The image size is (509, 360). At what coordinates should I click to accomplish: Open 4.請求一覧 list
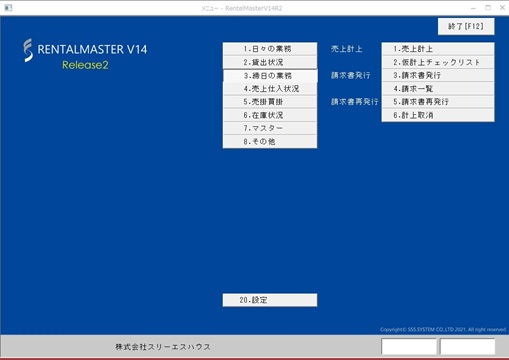point(438,89)
